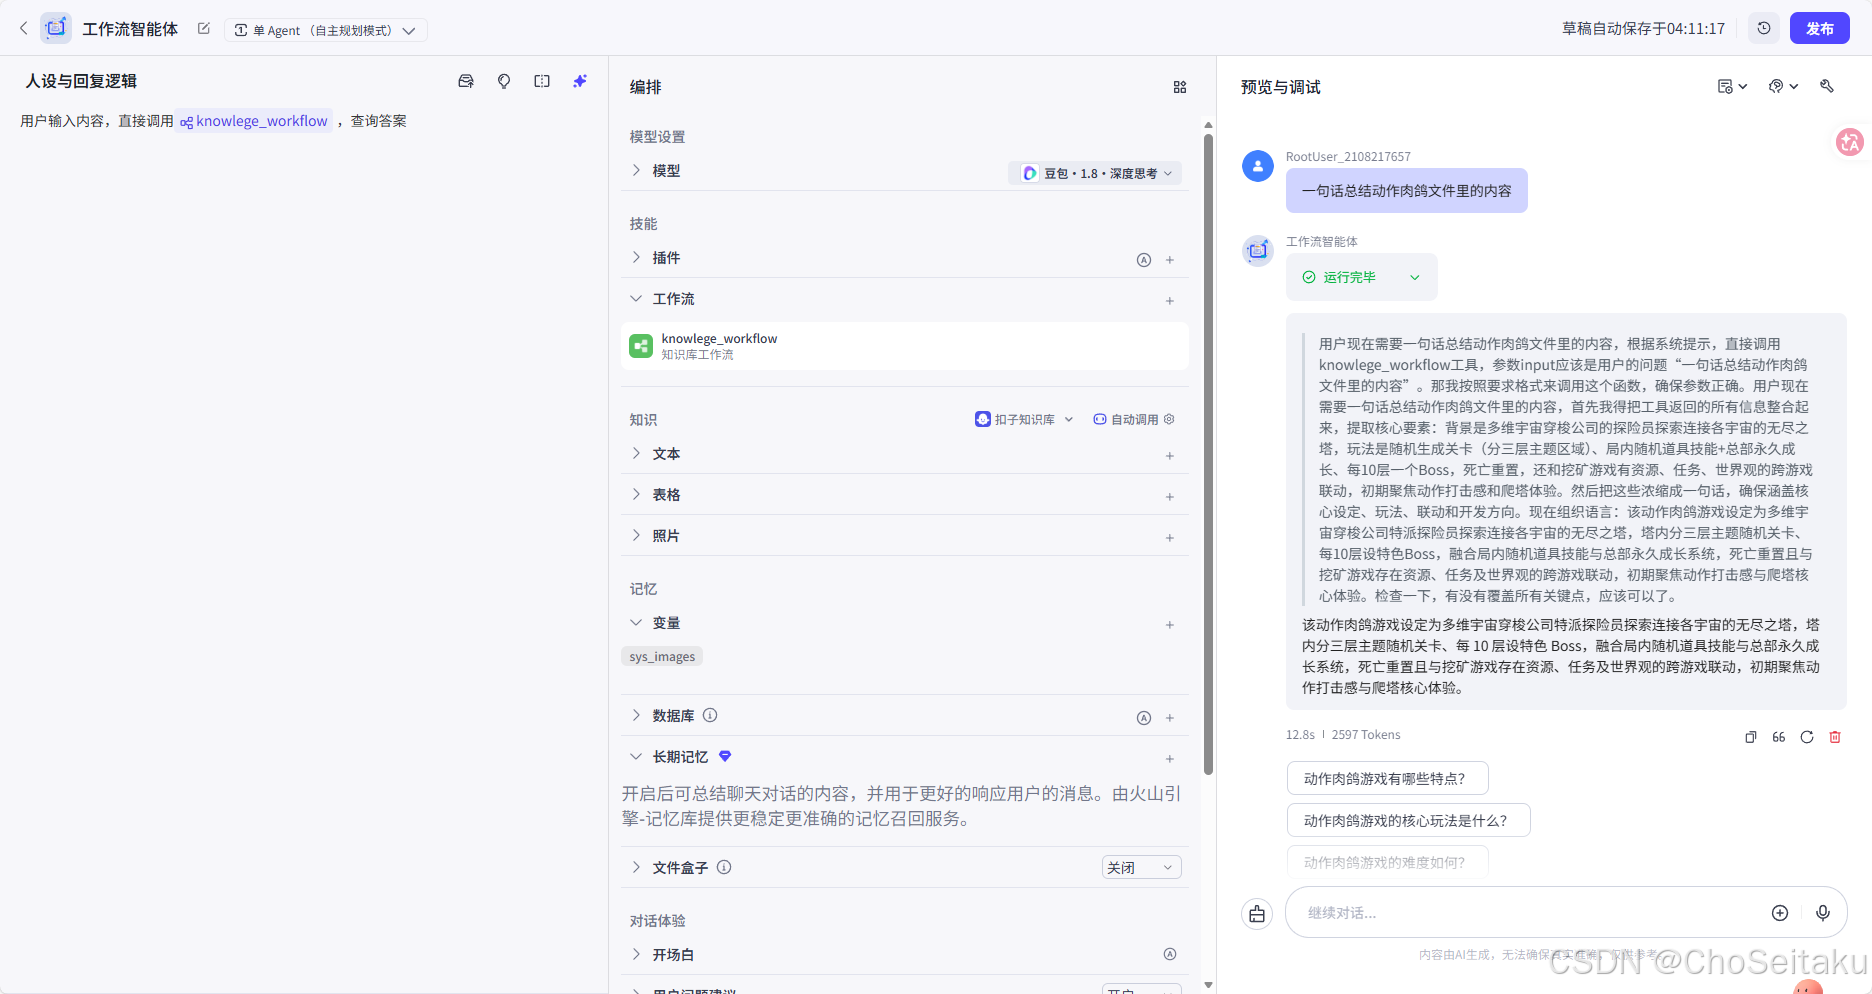Click the info icon next to 数据库
The width and height of the screenshot is (1872, 994).
coord(710,716)
